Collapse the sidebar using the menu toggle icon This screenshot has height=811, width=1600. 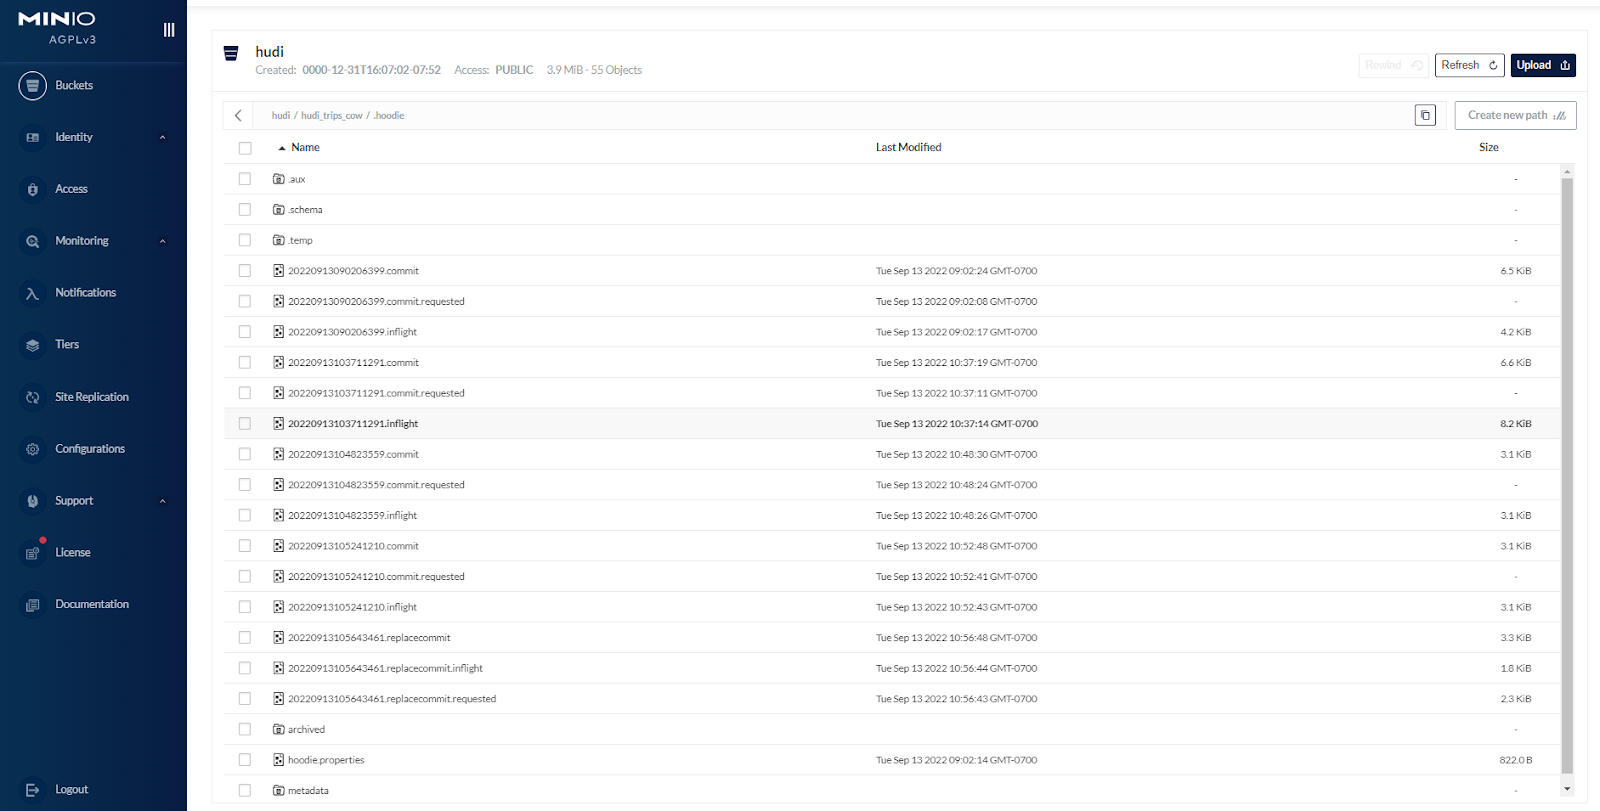click(x=169, y=30)
